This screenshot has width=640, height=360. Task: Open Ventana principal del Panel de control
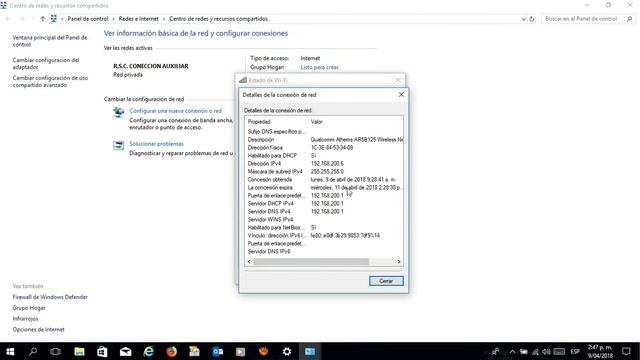point(50,41)
